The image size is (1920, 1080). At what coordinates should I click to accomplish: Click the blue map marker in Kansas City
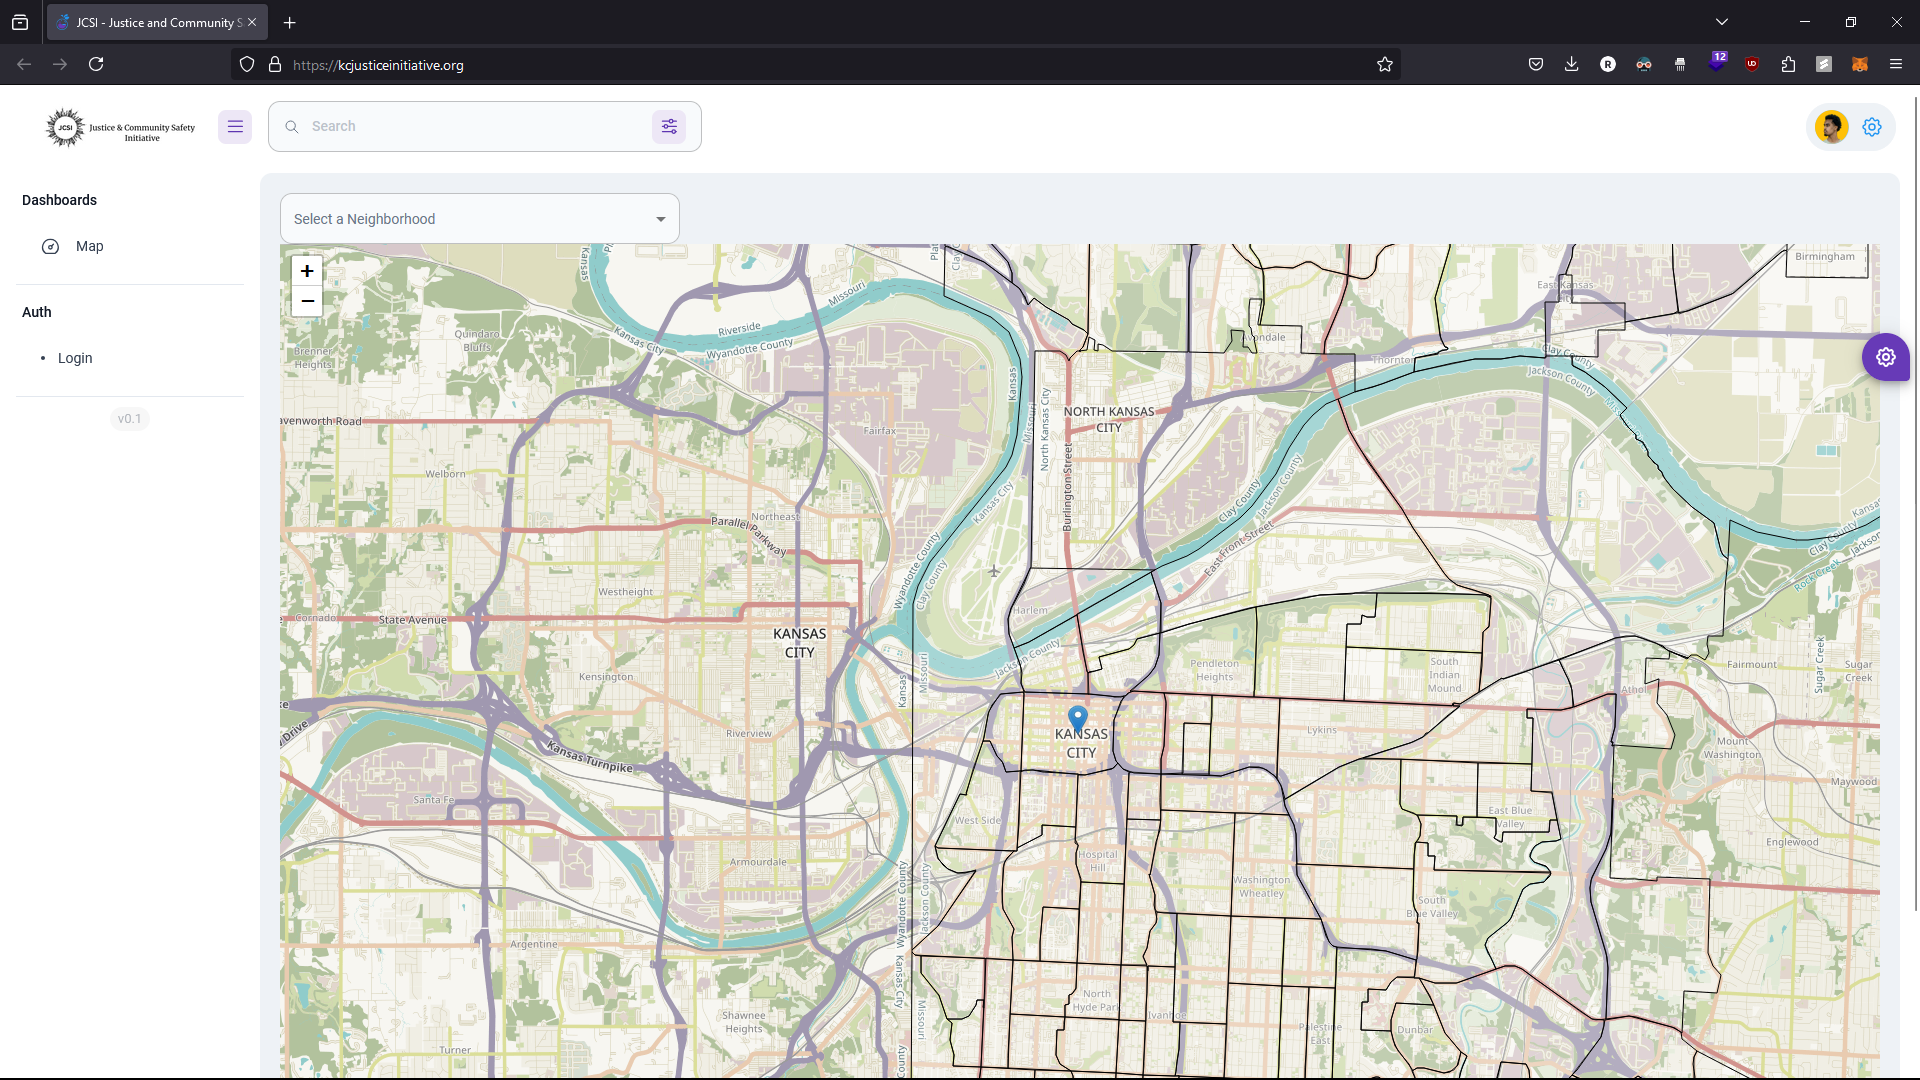[x=1077, y=720]
